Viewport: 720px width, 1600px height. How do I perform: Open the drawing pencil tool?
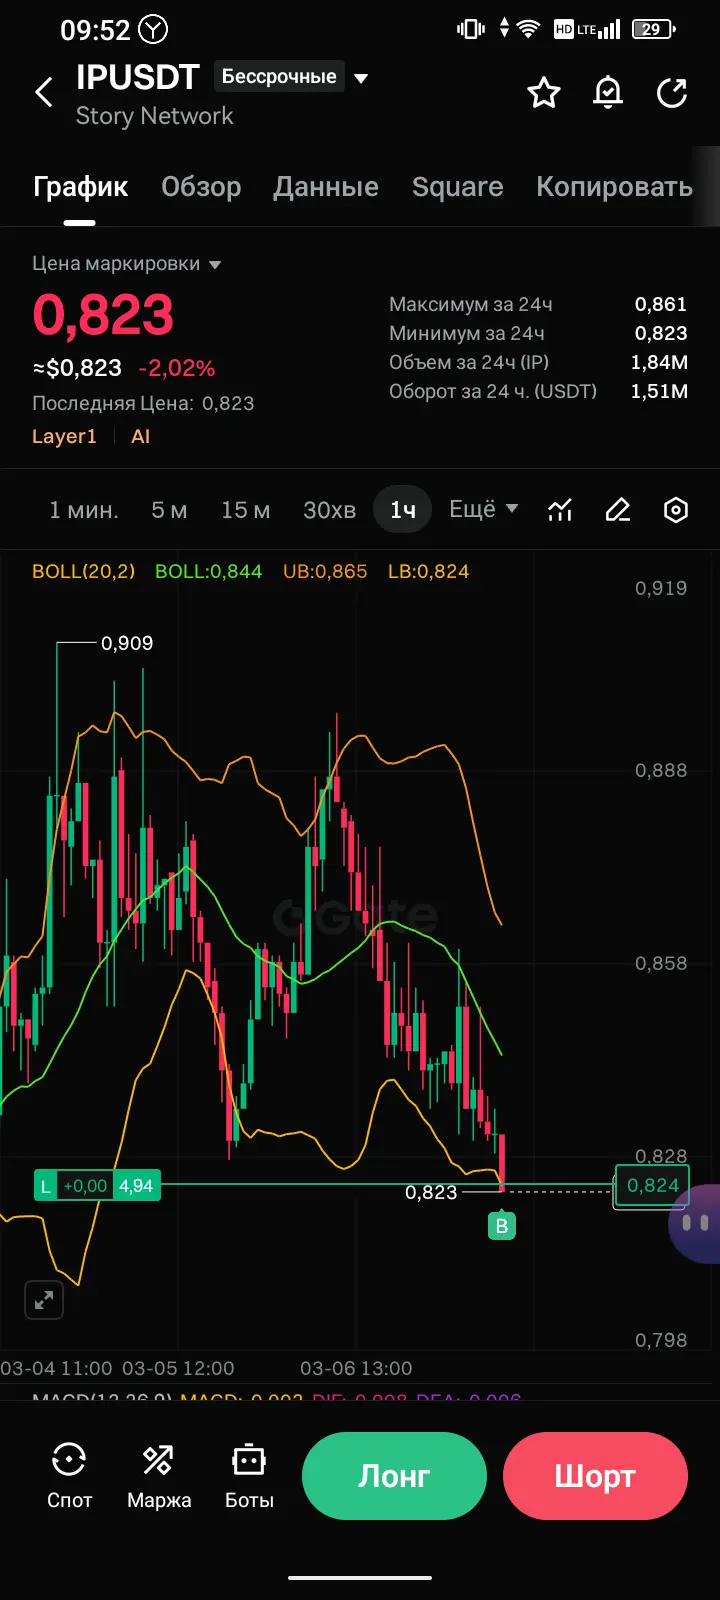pyautogui.click(x=618, y=510)
